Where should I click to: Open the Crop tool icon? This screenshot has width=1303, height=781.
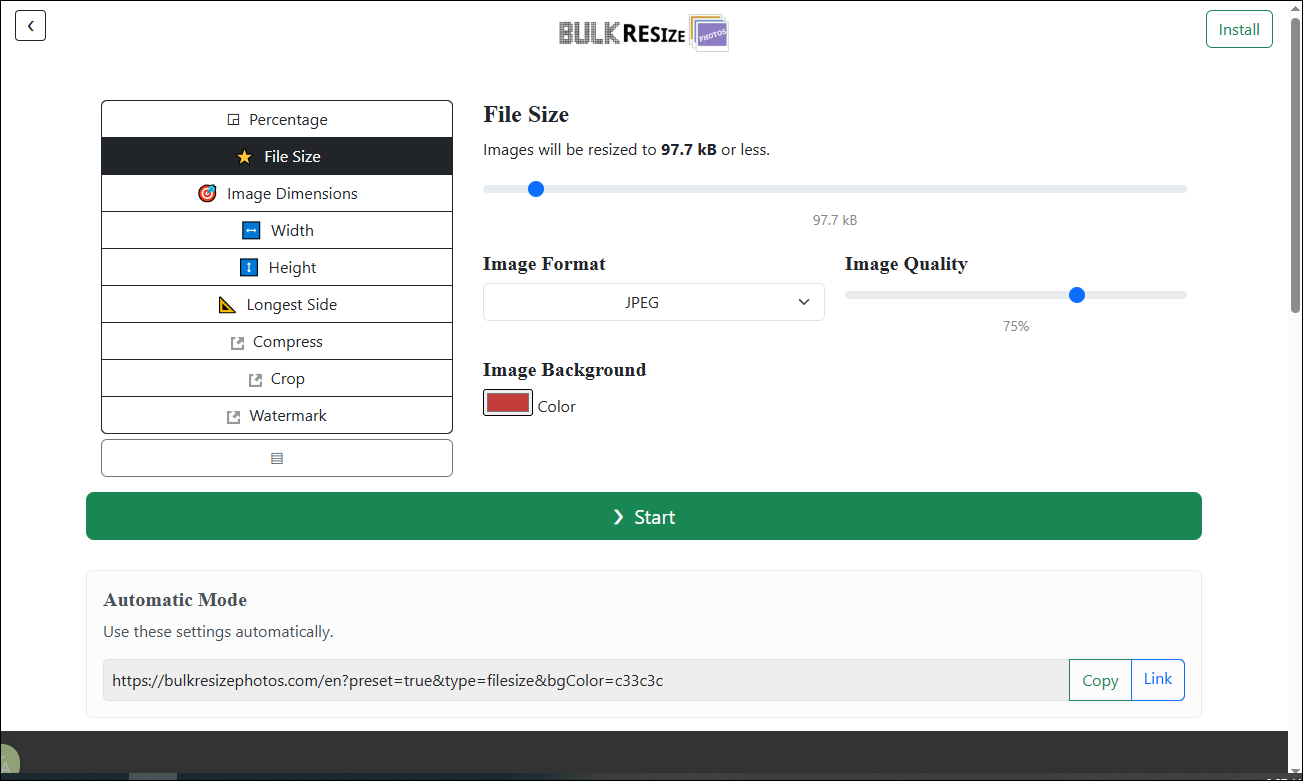pos(258,378)
